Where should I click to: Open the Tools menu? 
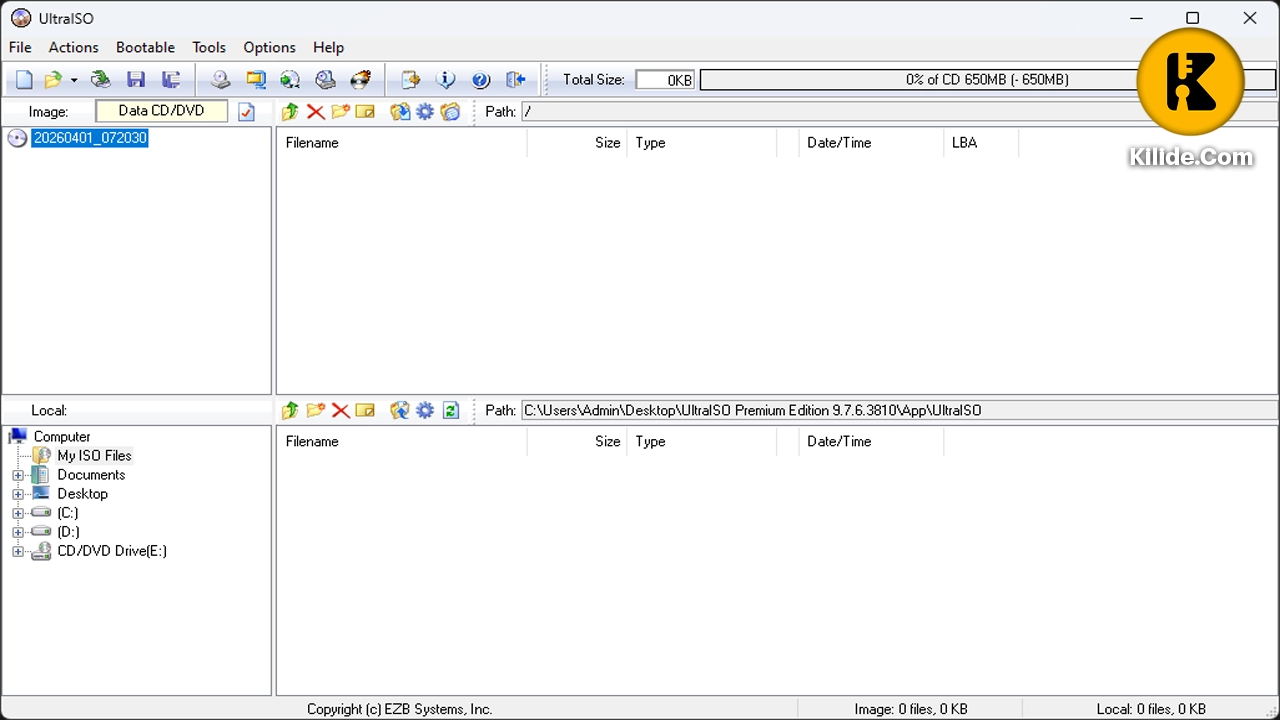click(x=209, y=47)
